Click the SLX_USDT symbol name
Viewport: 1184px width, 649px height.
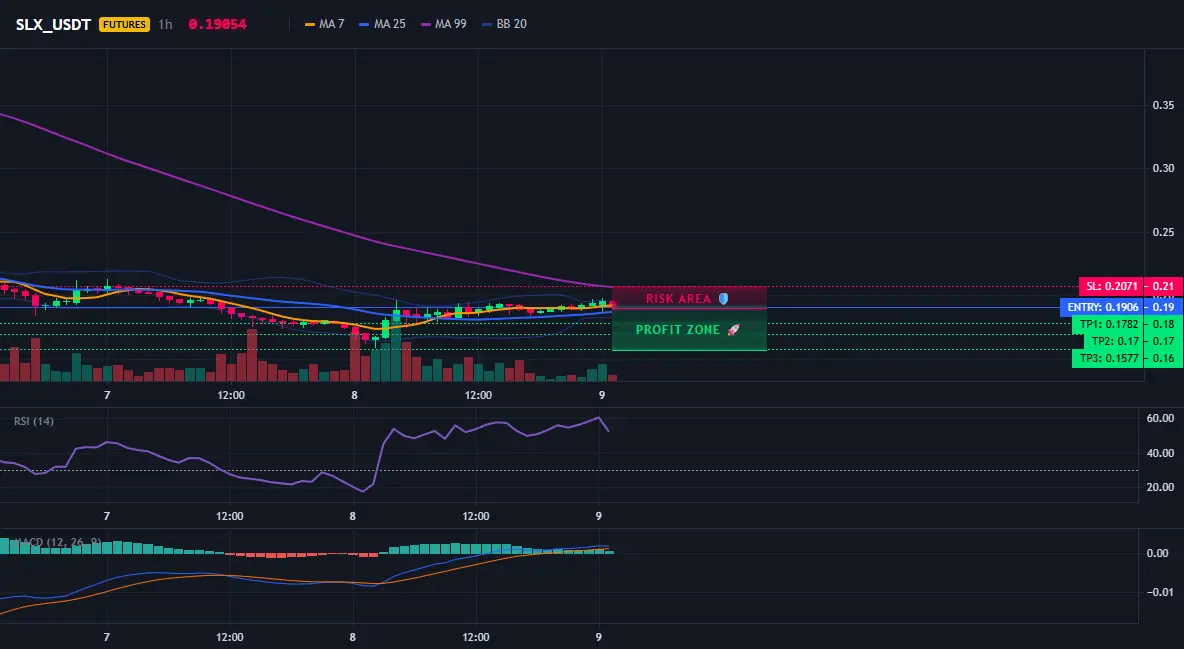tap(53, 24)
